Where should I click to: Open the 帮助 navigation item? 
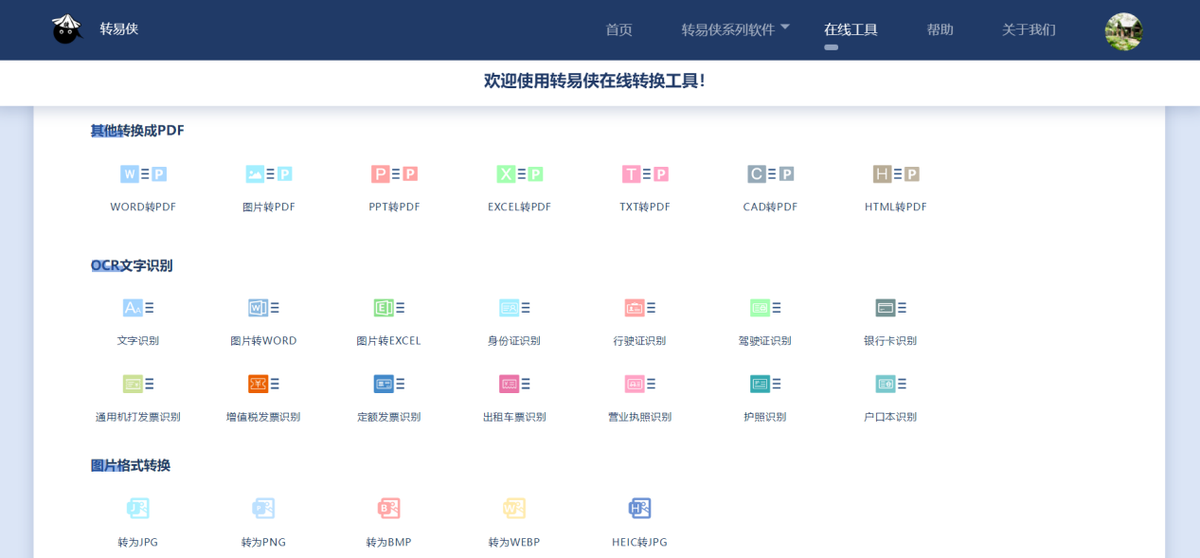coord(940,29)
